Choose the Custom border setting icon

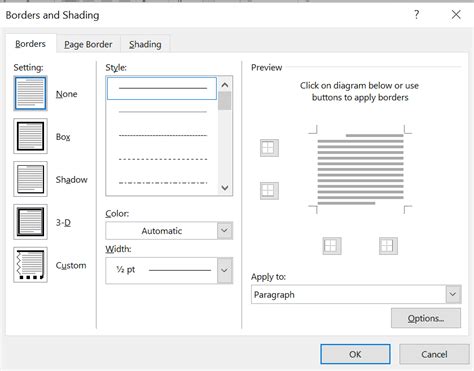(x=30, y=265)
